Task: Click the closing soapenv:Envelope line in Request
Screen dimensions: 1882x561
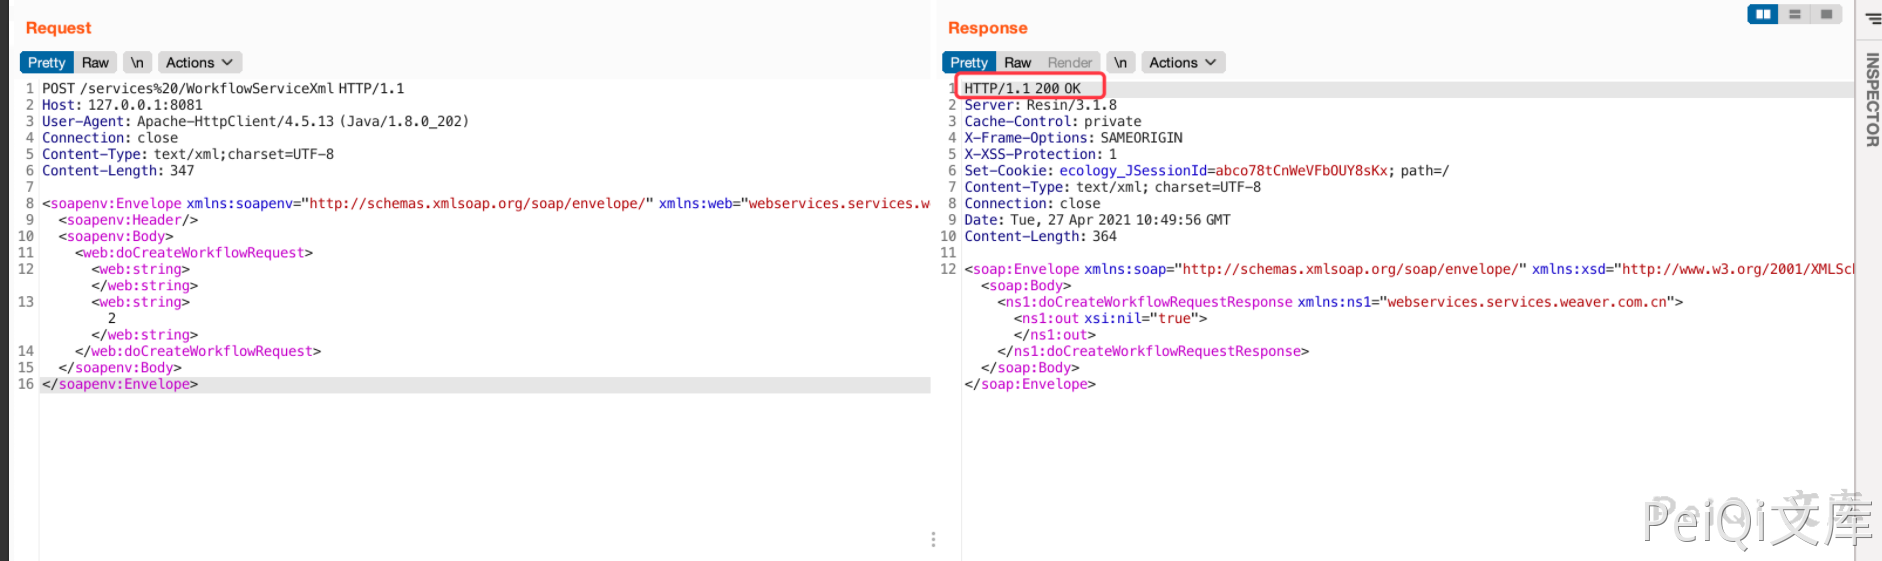Action: pyautogui.click(x=120, y=384)
